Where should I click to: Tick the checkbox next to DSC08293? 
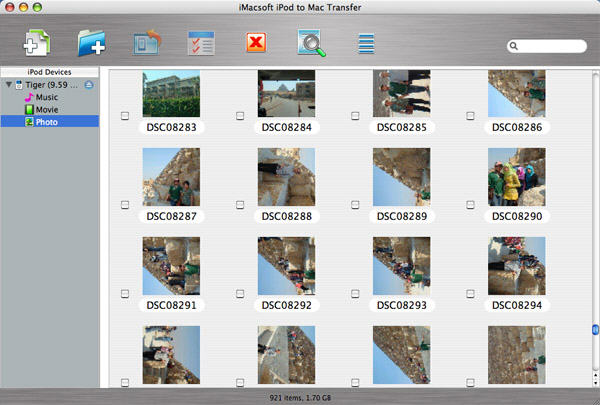pyautogui.click(x=355, y=294)
